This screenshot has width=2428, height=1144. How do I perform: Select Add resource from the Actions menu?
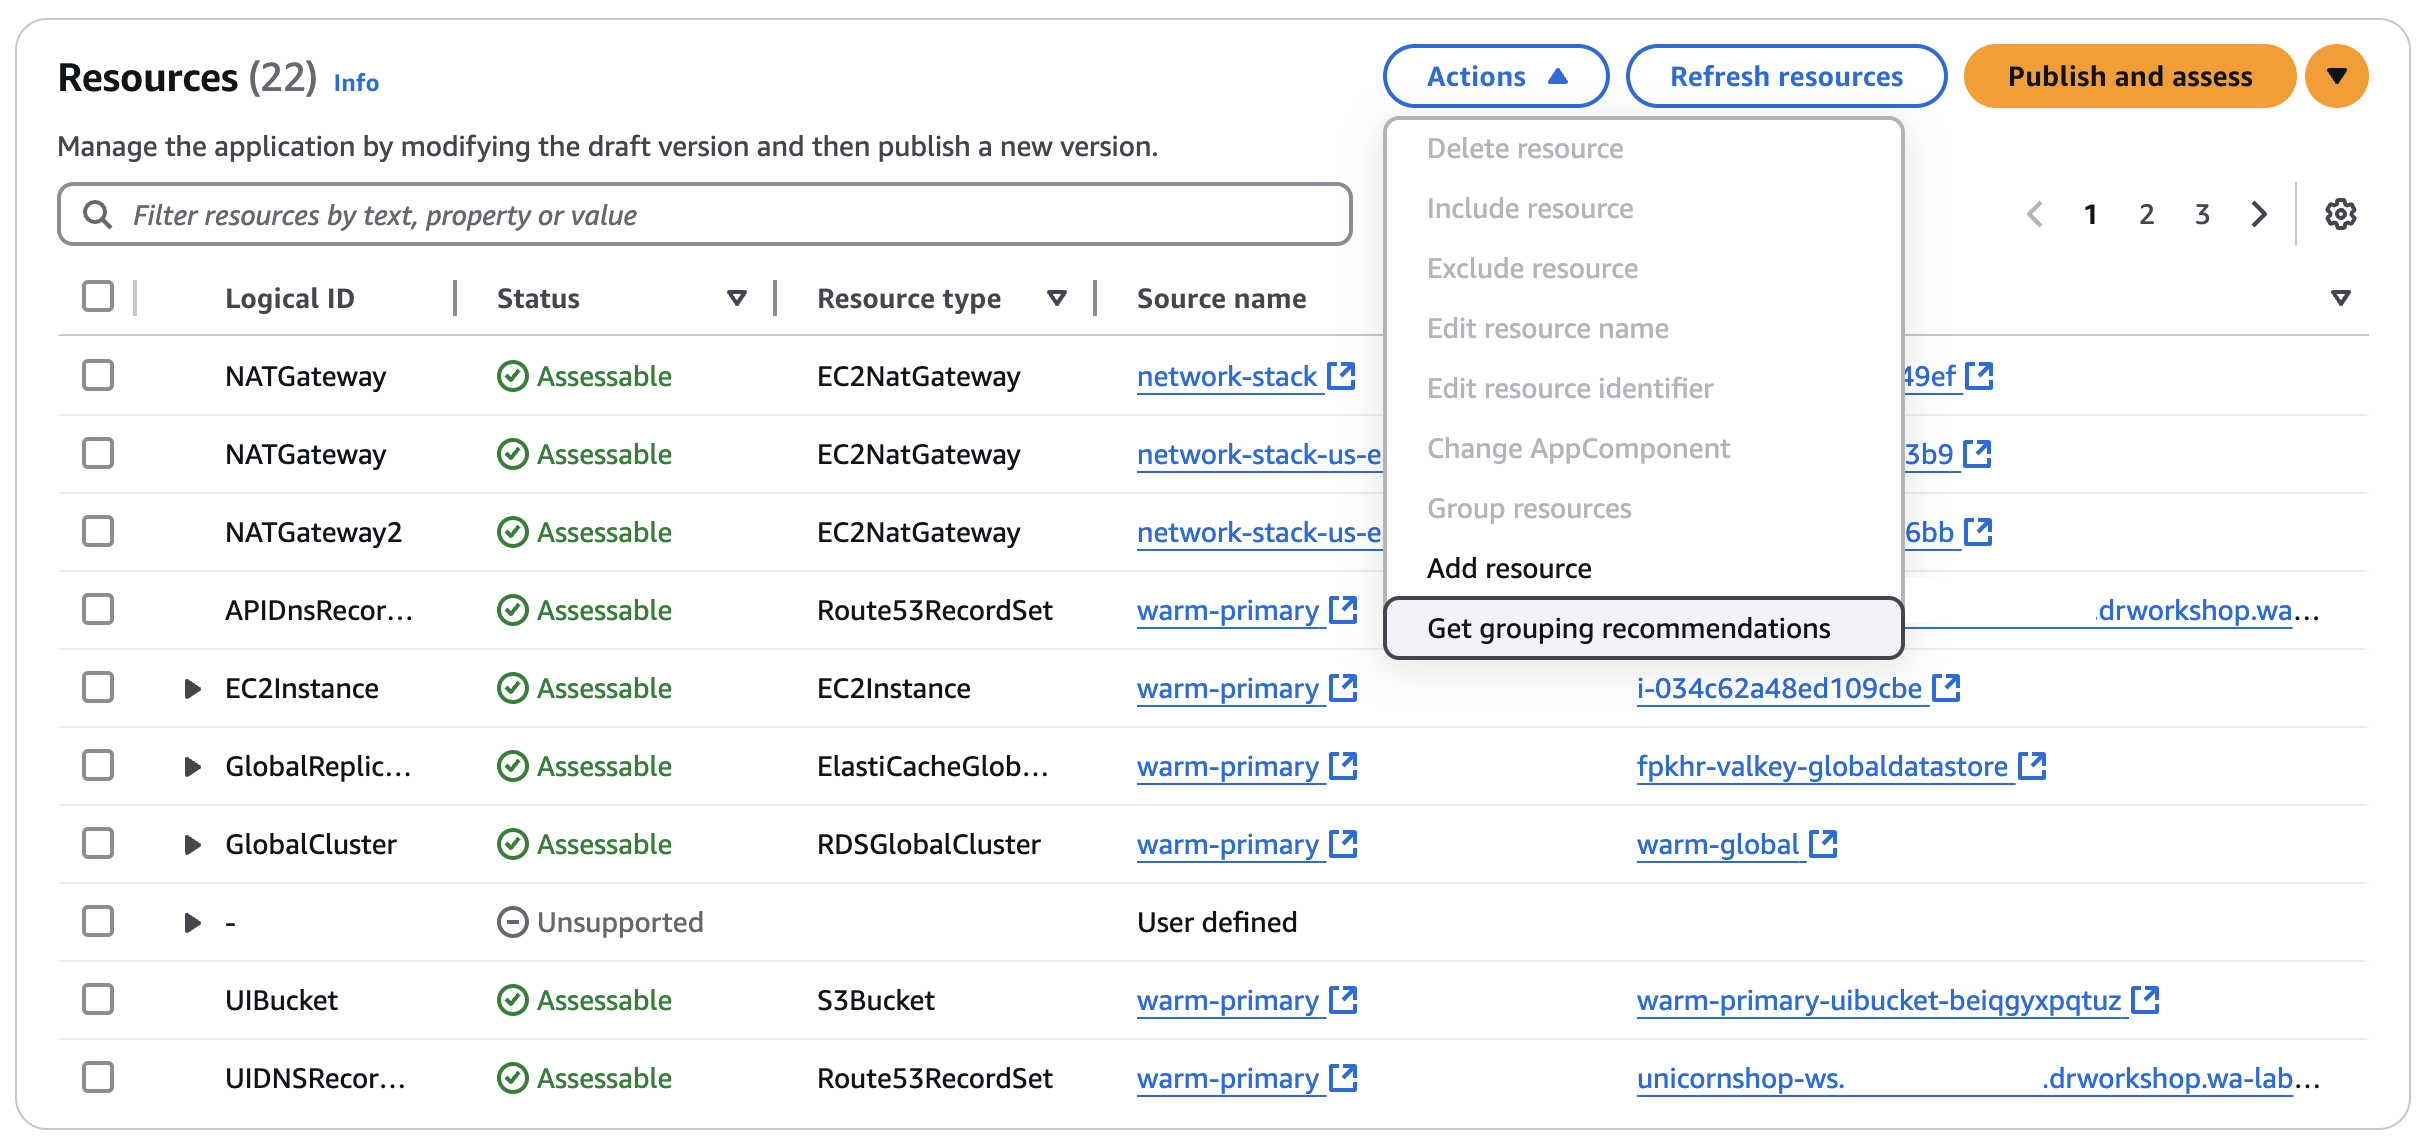[1509, 567]
